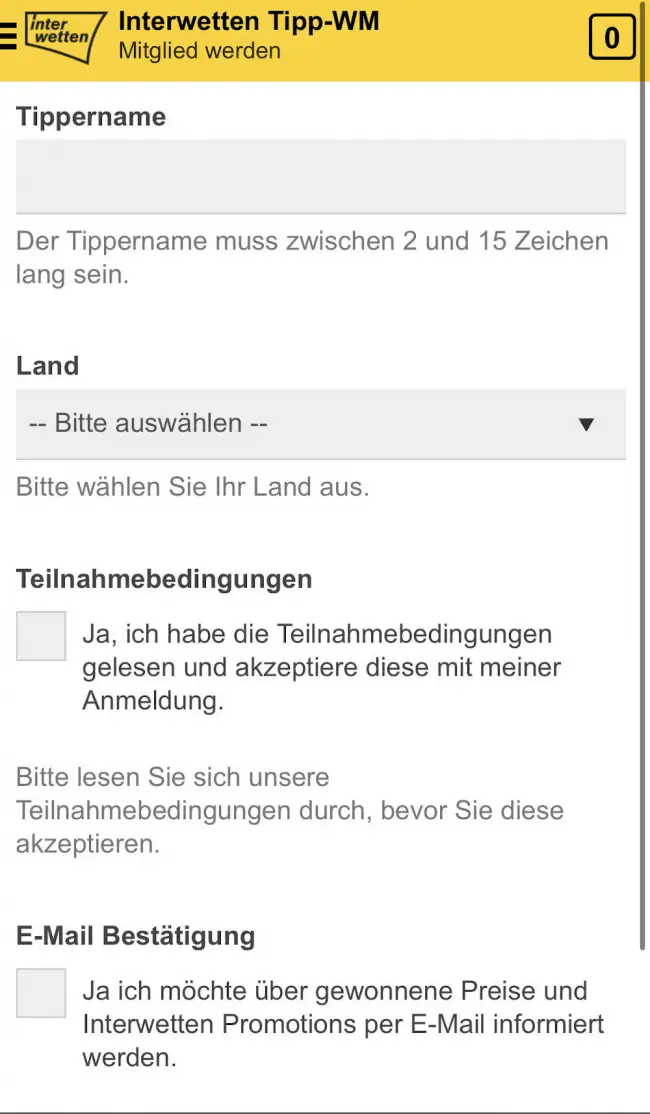
Task: Click the Tippername field label
Action: [91, 117]
